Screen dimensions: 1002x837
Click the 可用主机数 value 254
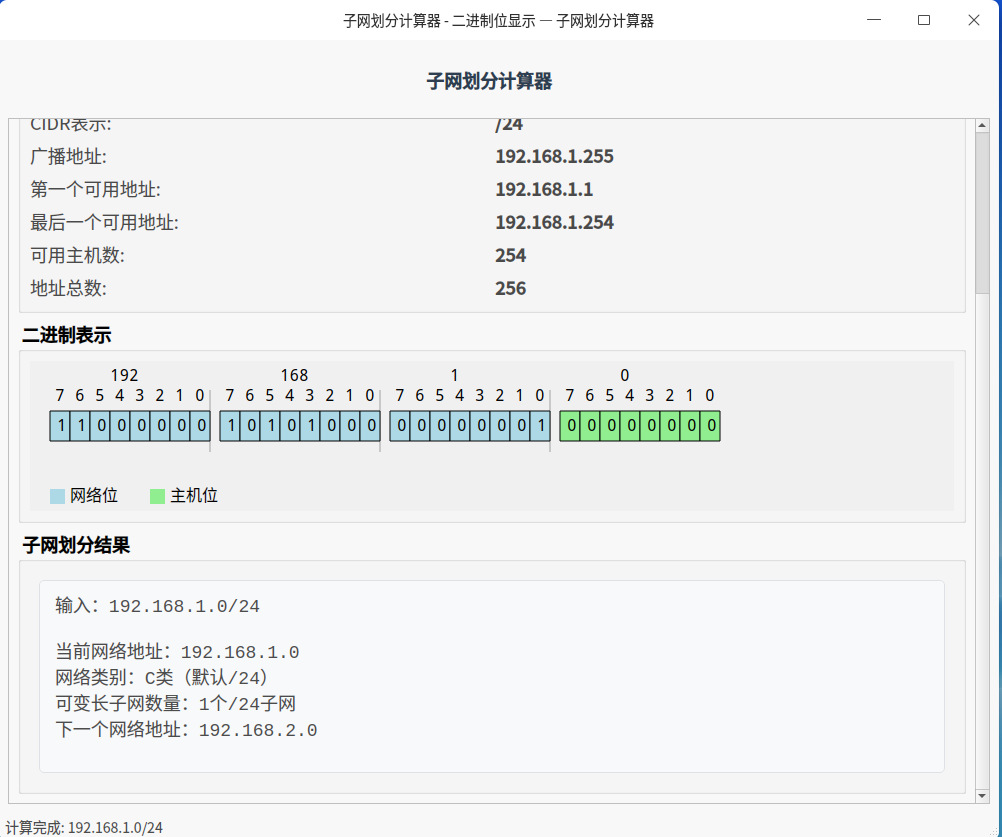coord(510,256)
